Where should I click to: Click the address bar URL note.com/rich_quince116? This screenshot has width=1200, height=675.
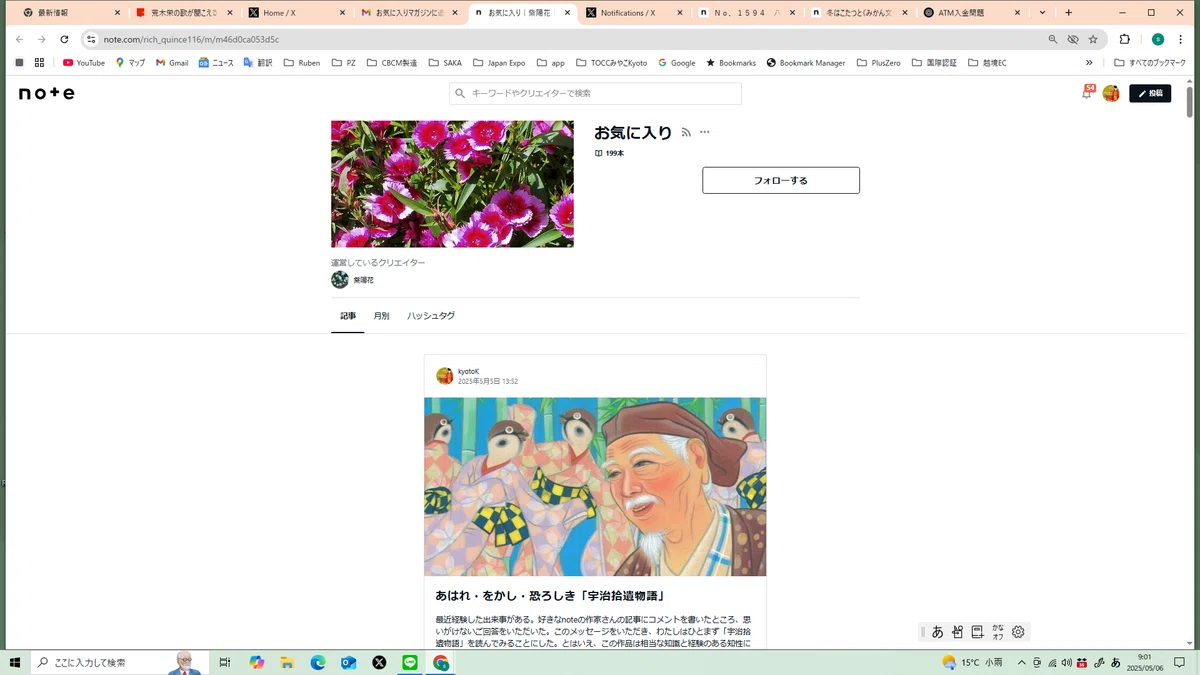tap(191, 39)
